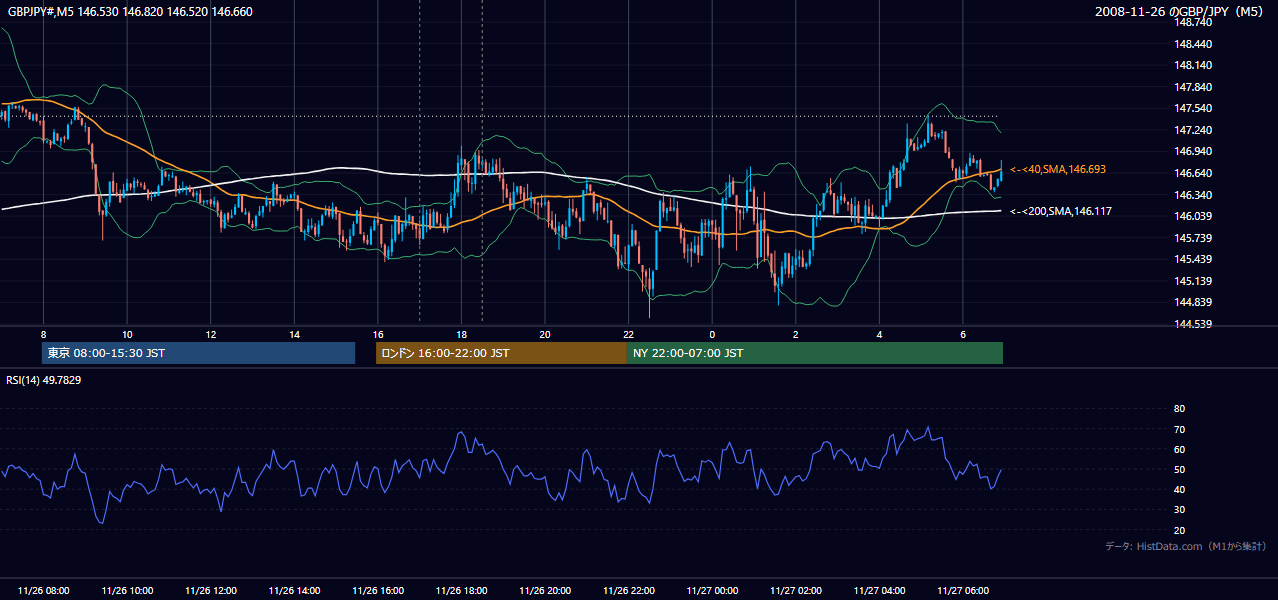Click the 144.539 price axis label
Viewport: 1278px width, 600px height.
(1191, 324)
